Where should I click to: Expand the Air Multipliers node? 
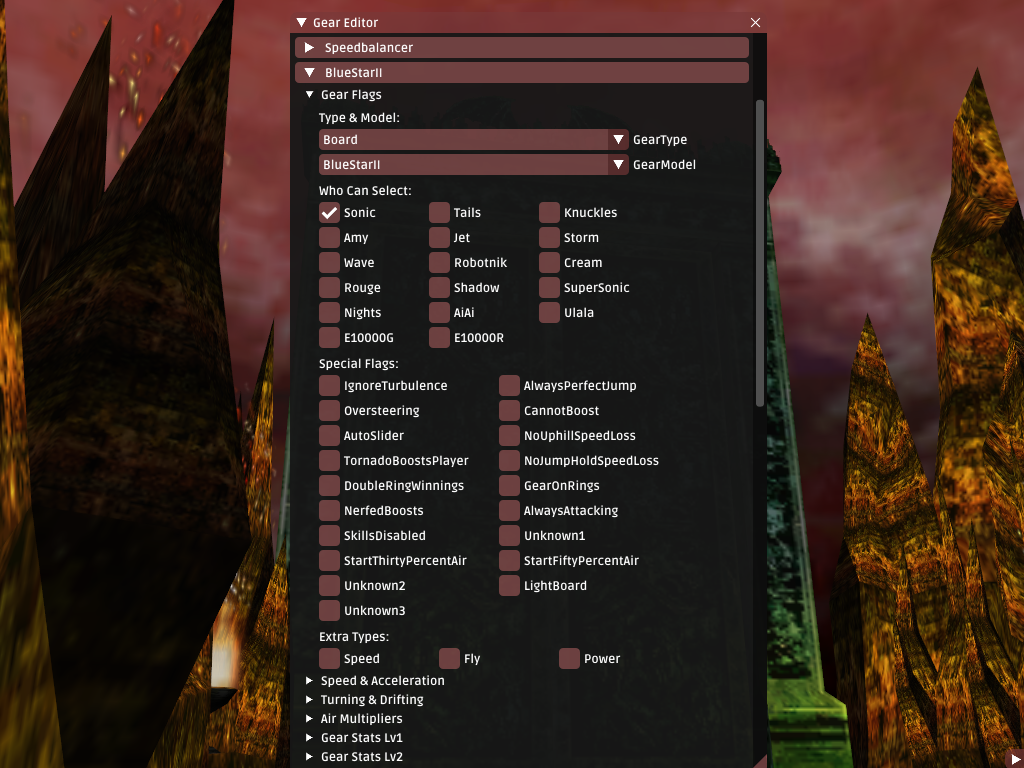(310, 718)
